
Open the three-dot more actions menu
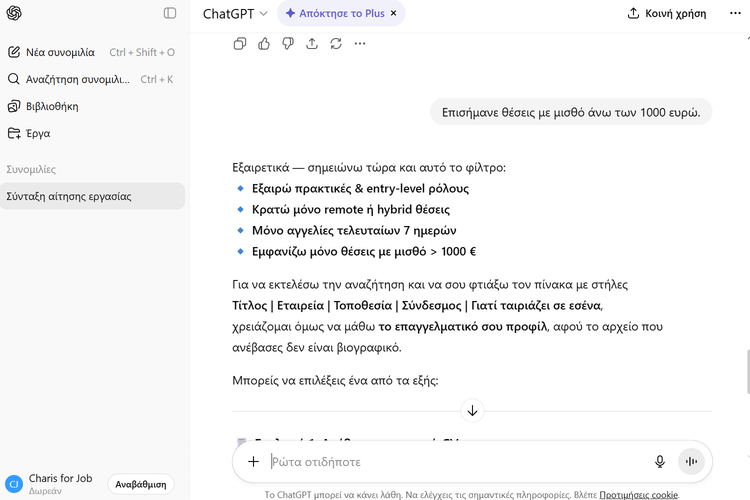pos(360,43)
